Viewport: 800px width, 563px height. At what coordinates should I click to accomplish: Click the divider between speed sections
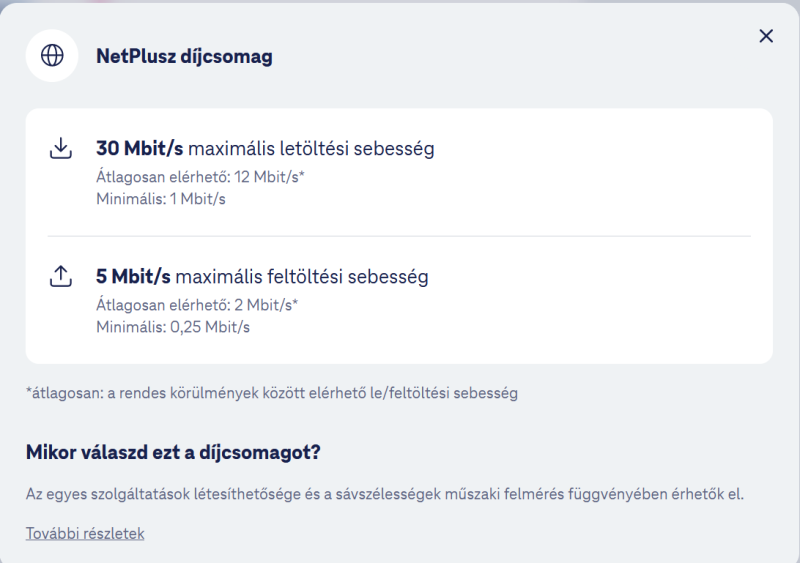click(x=399, y=236)
